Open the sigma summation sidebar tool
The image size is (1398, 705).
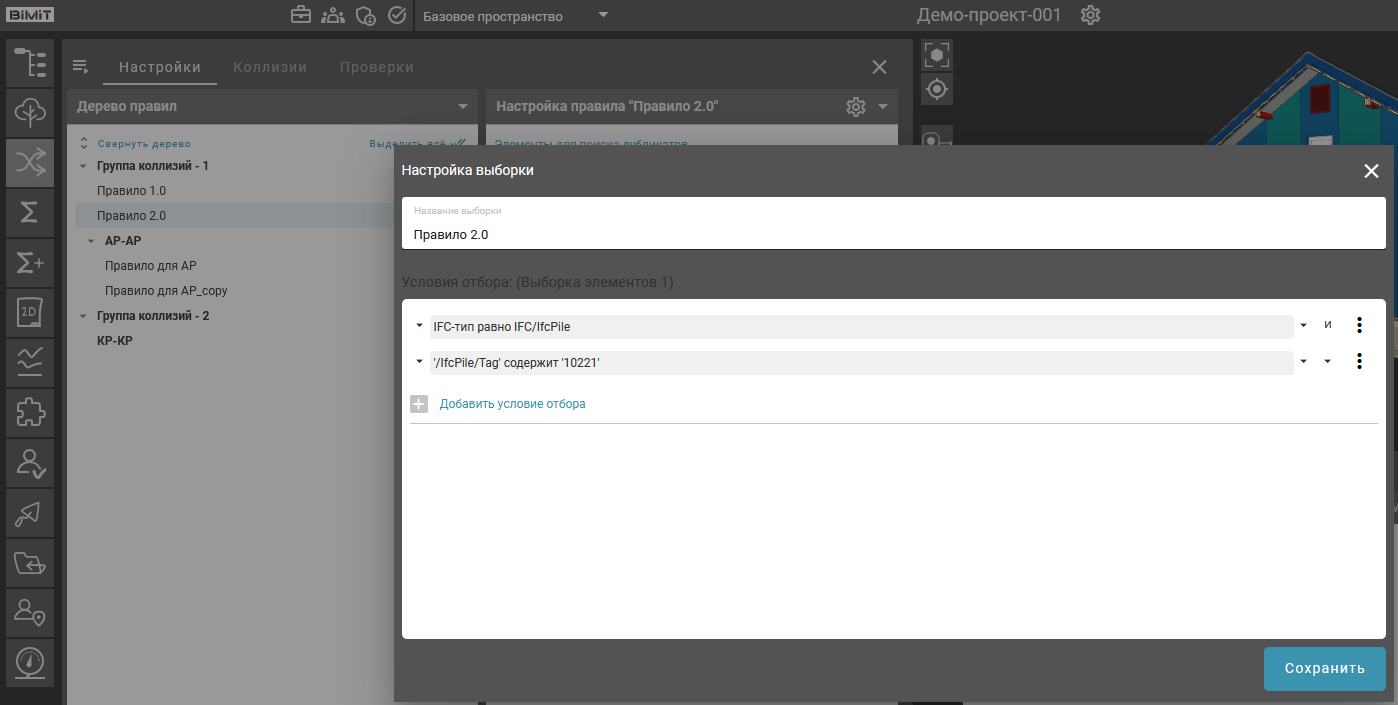point(30,213)
